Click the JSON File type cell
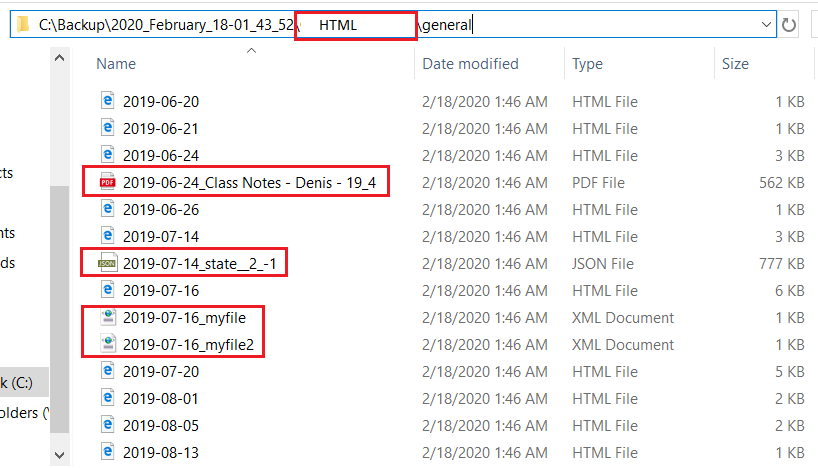The image size is (818, 468). point(603,264)
